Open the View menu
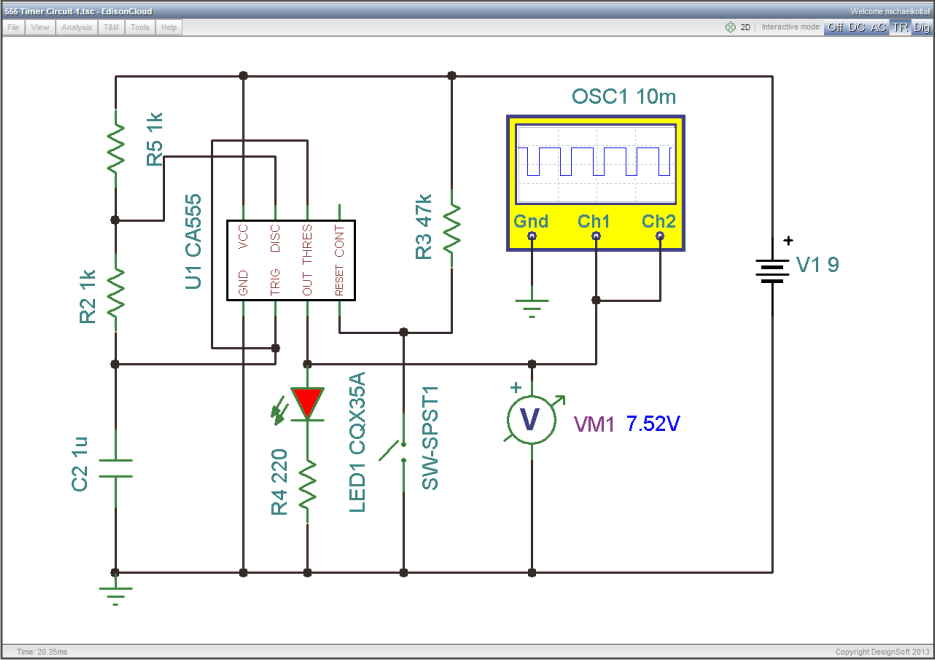935x660 pixels. (x=40, y=27)
